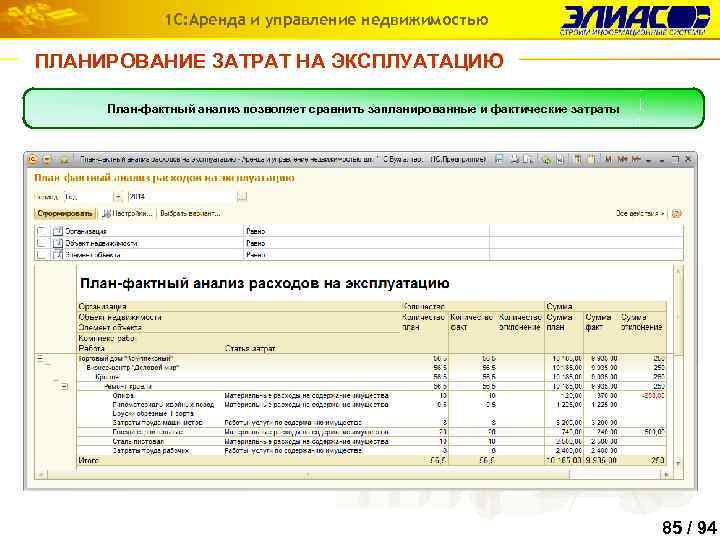Click Сформировать to generate the report
Screen dimensions: 720x540
(x=65, y=214)
